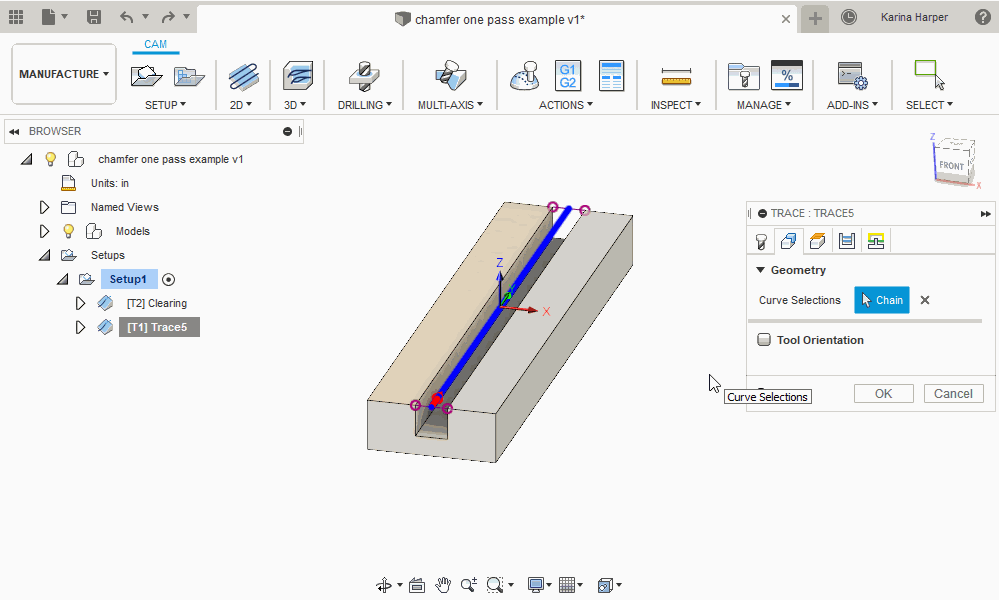Expand the [T1] Trace5 operation
Viewport: 999px width, 600px height.
pyautogui.click(x=80, y=327)
